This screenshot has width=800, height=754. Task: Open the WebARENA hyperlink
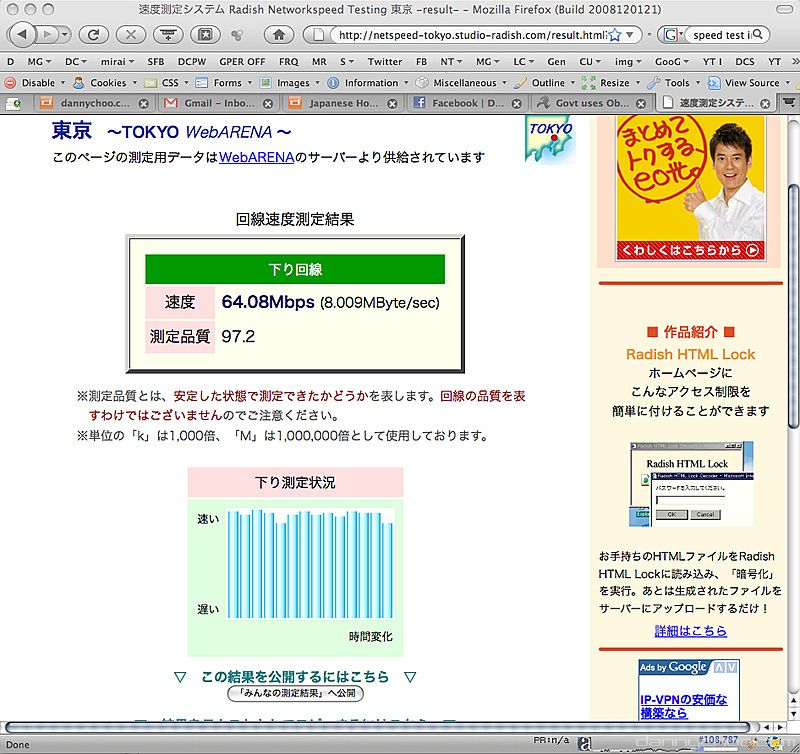click(256, 157)
